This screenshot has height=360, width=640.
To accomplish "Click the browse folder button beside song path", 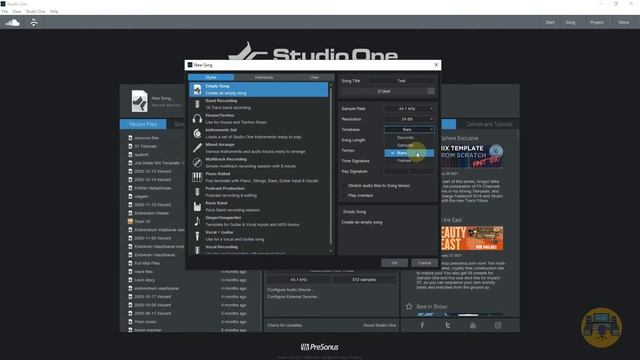I will (x=431, y=91).
